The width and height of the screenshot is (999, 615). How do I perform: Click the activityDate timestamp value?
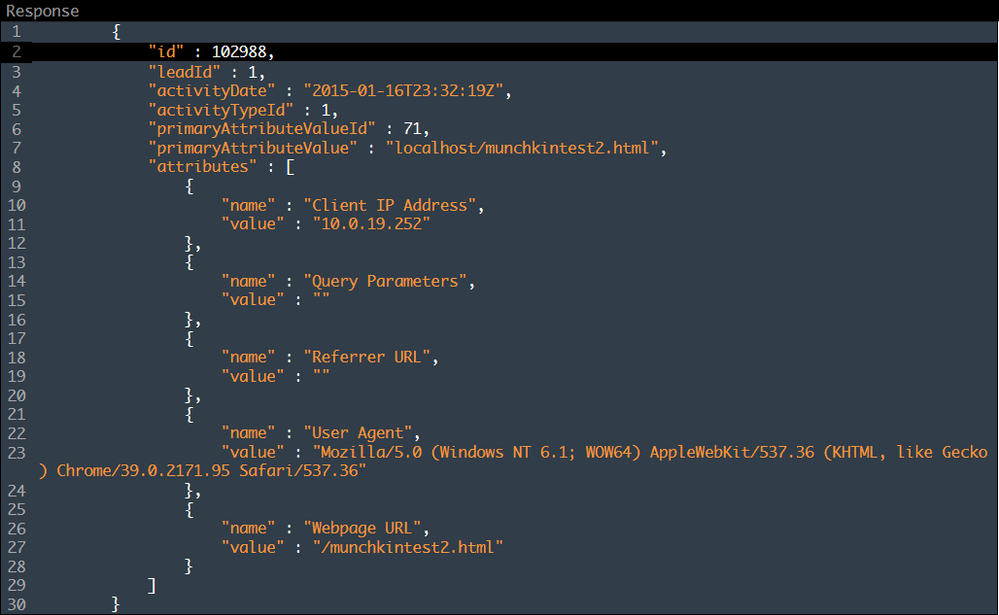(x=403, y=91)
